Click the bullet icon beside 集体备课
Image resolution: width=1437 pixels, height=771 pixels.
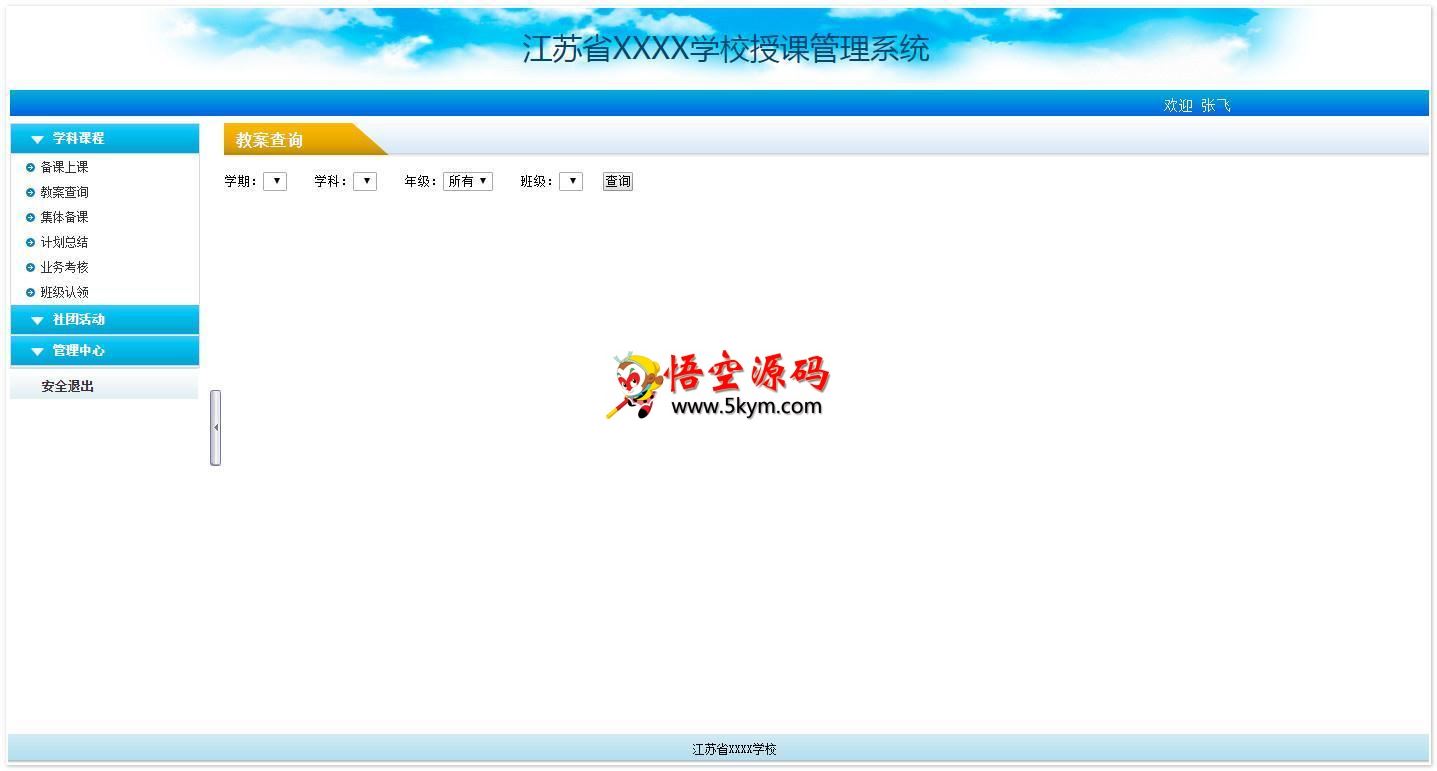[30, 217]
